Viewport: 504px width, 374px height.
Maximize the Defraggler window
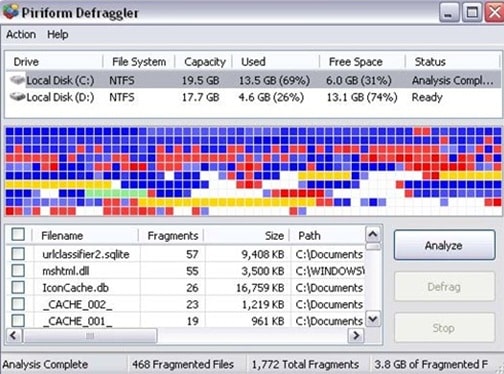472,13
